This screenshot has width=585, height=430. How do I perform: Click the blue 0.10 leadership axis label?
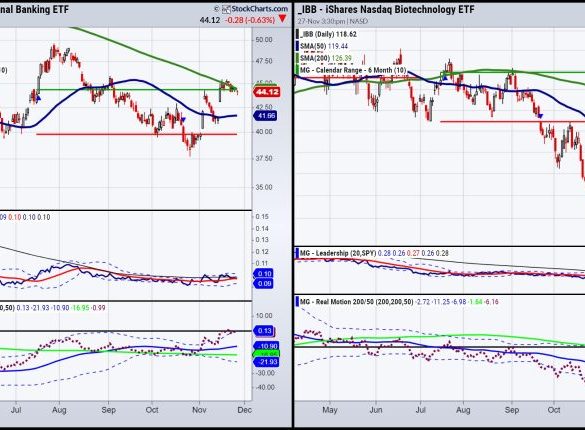click(x=264, y=274)
